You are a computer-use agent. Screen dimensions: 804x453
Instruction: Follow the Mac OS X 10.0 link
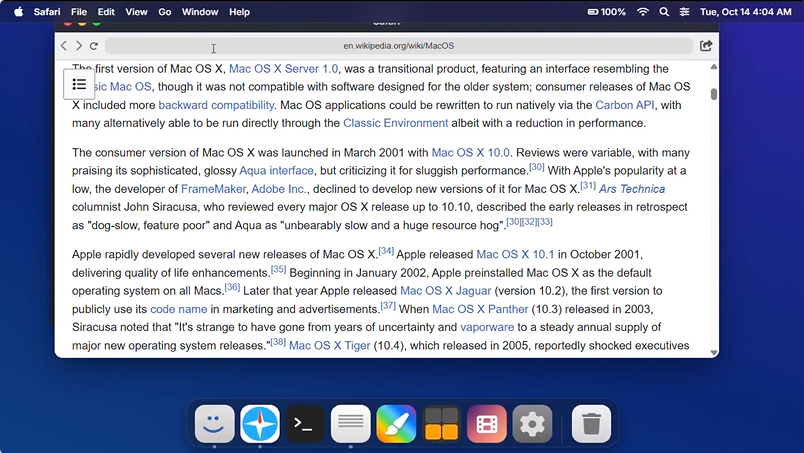471,153
